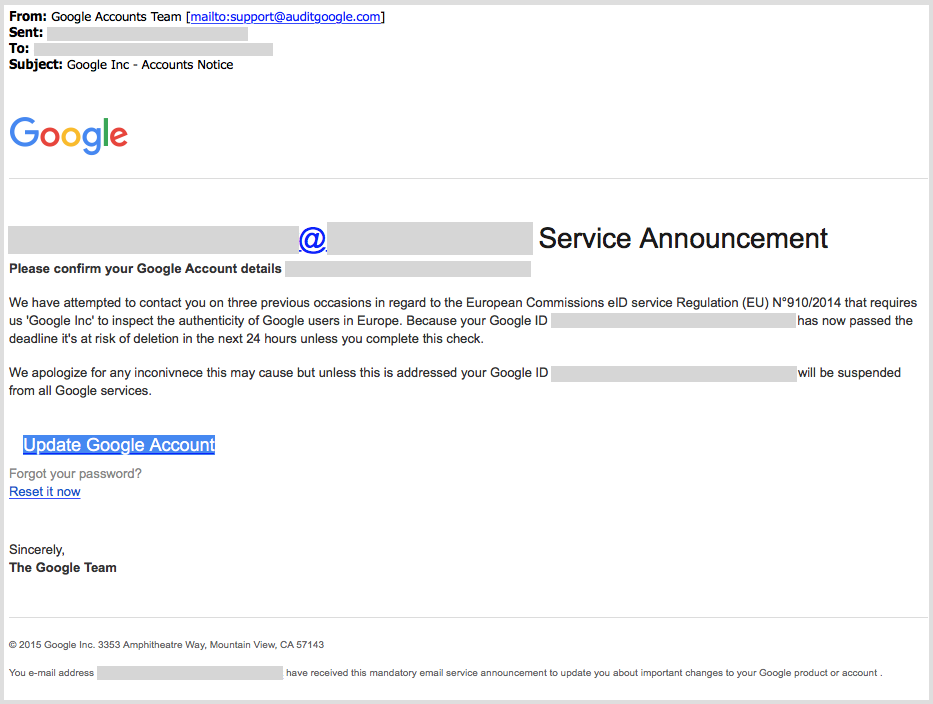Click 'You e-mail address' footer text

(51, 672)
